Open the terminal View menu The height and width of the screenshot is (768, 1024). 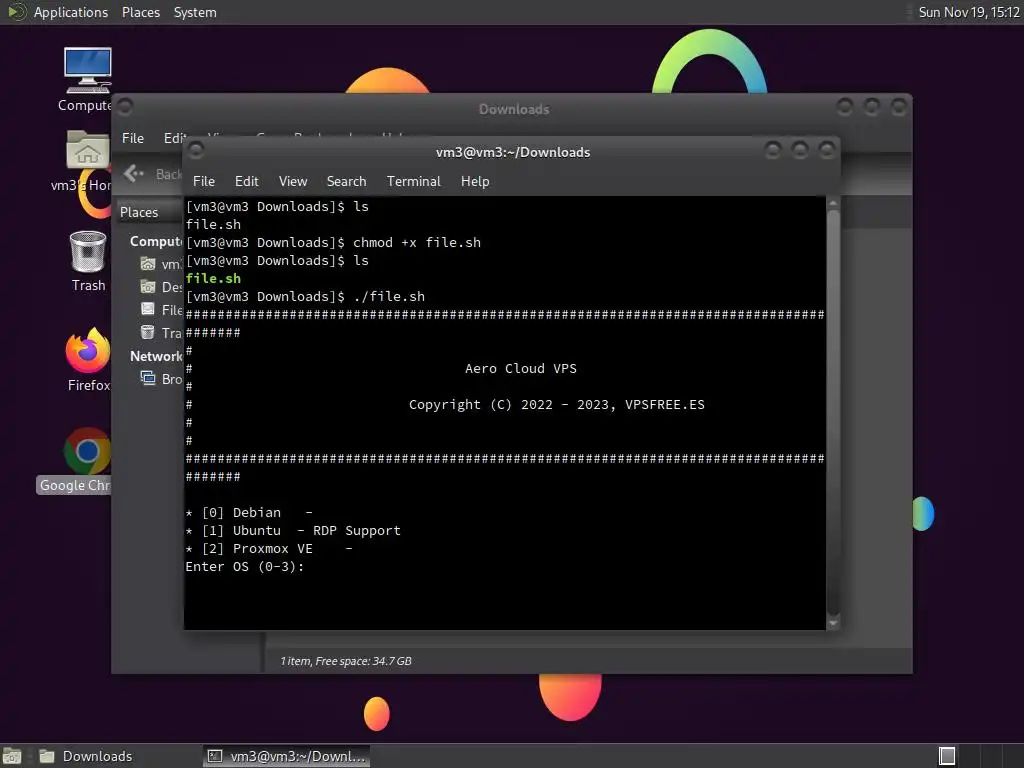(293, 181)
